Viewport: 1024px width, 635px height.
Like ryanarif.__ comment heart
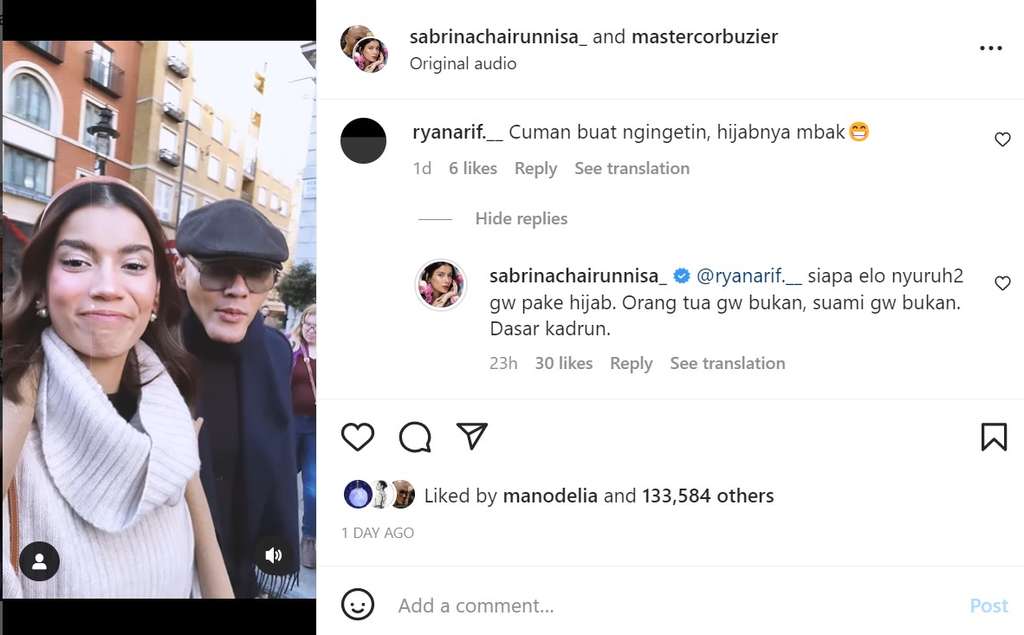coord(1002,140)
